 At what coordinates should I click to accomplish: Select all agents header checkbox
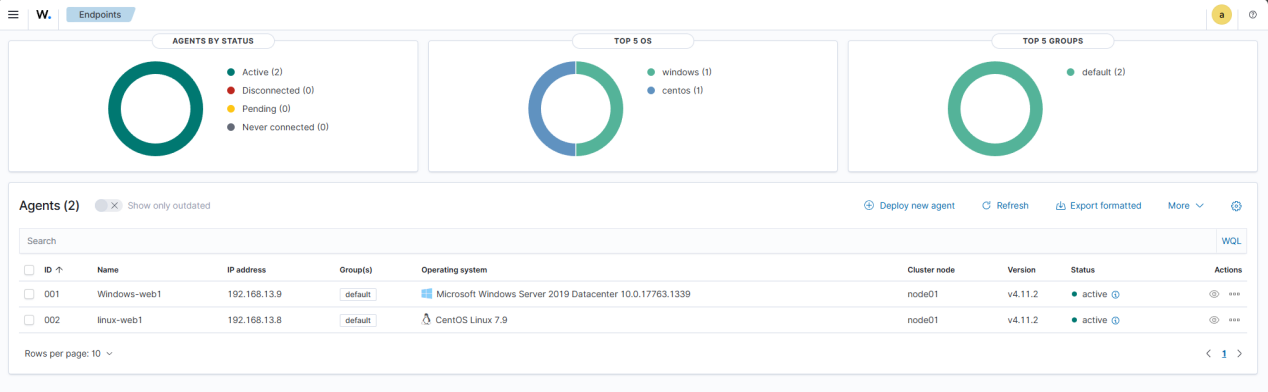[x=29, y=270]
